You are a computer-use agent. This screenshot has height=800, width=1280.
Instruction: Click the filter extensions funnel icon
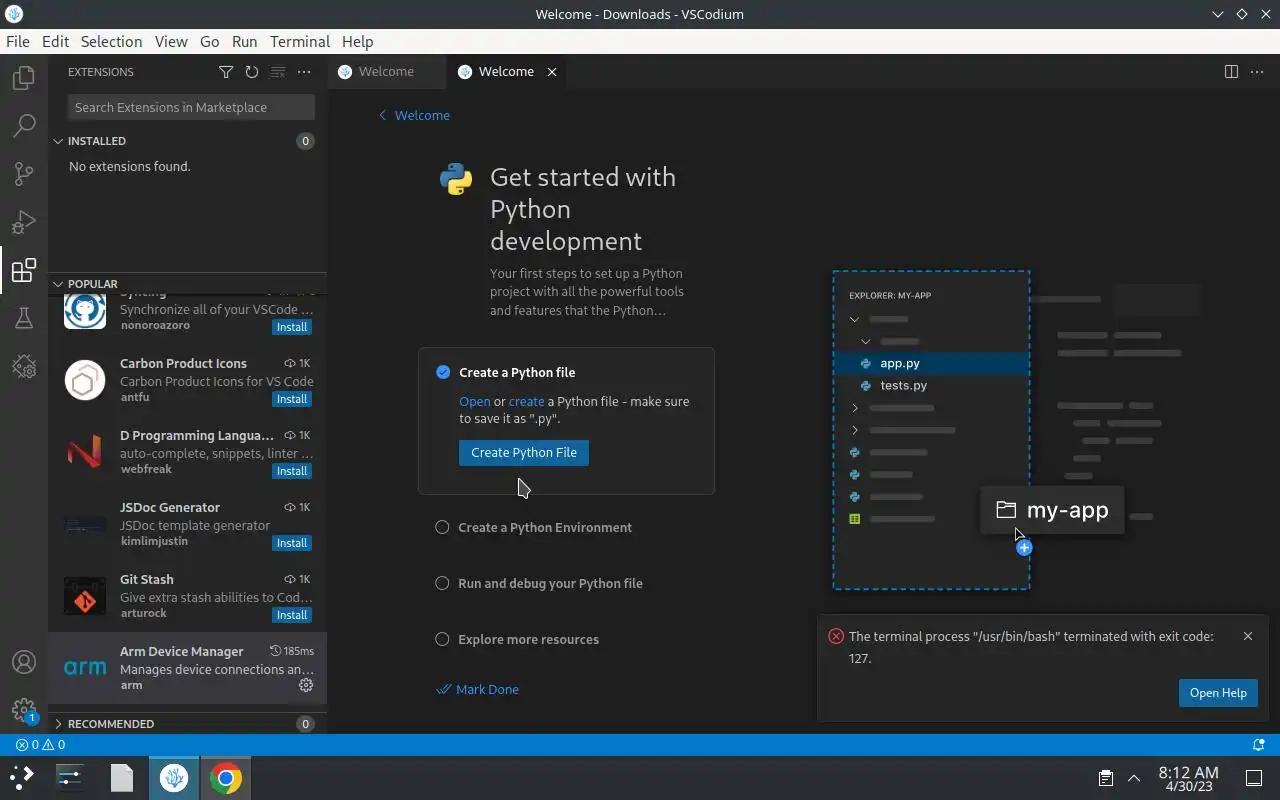(x=226, y=72)
